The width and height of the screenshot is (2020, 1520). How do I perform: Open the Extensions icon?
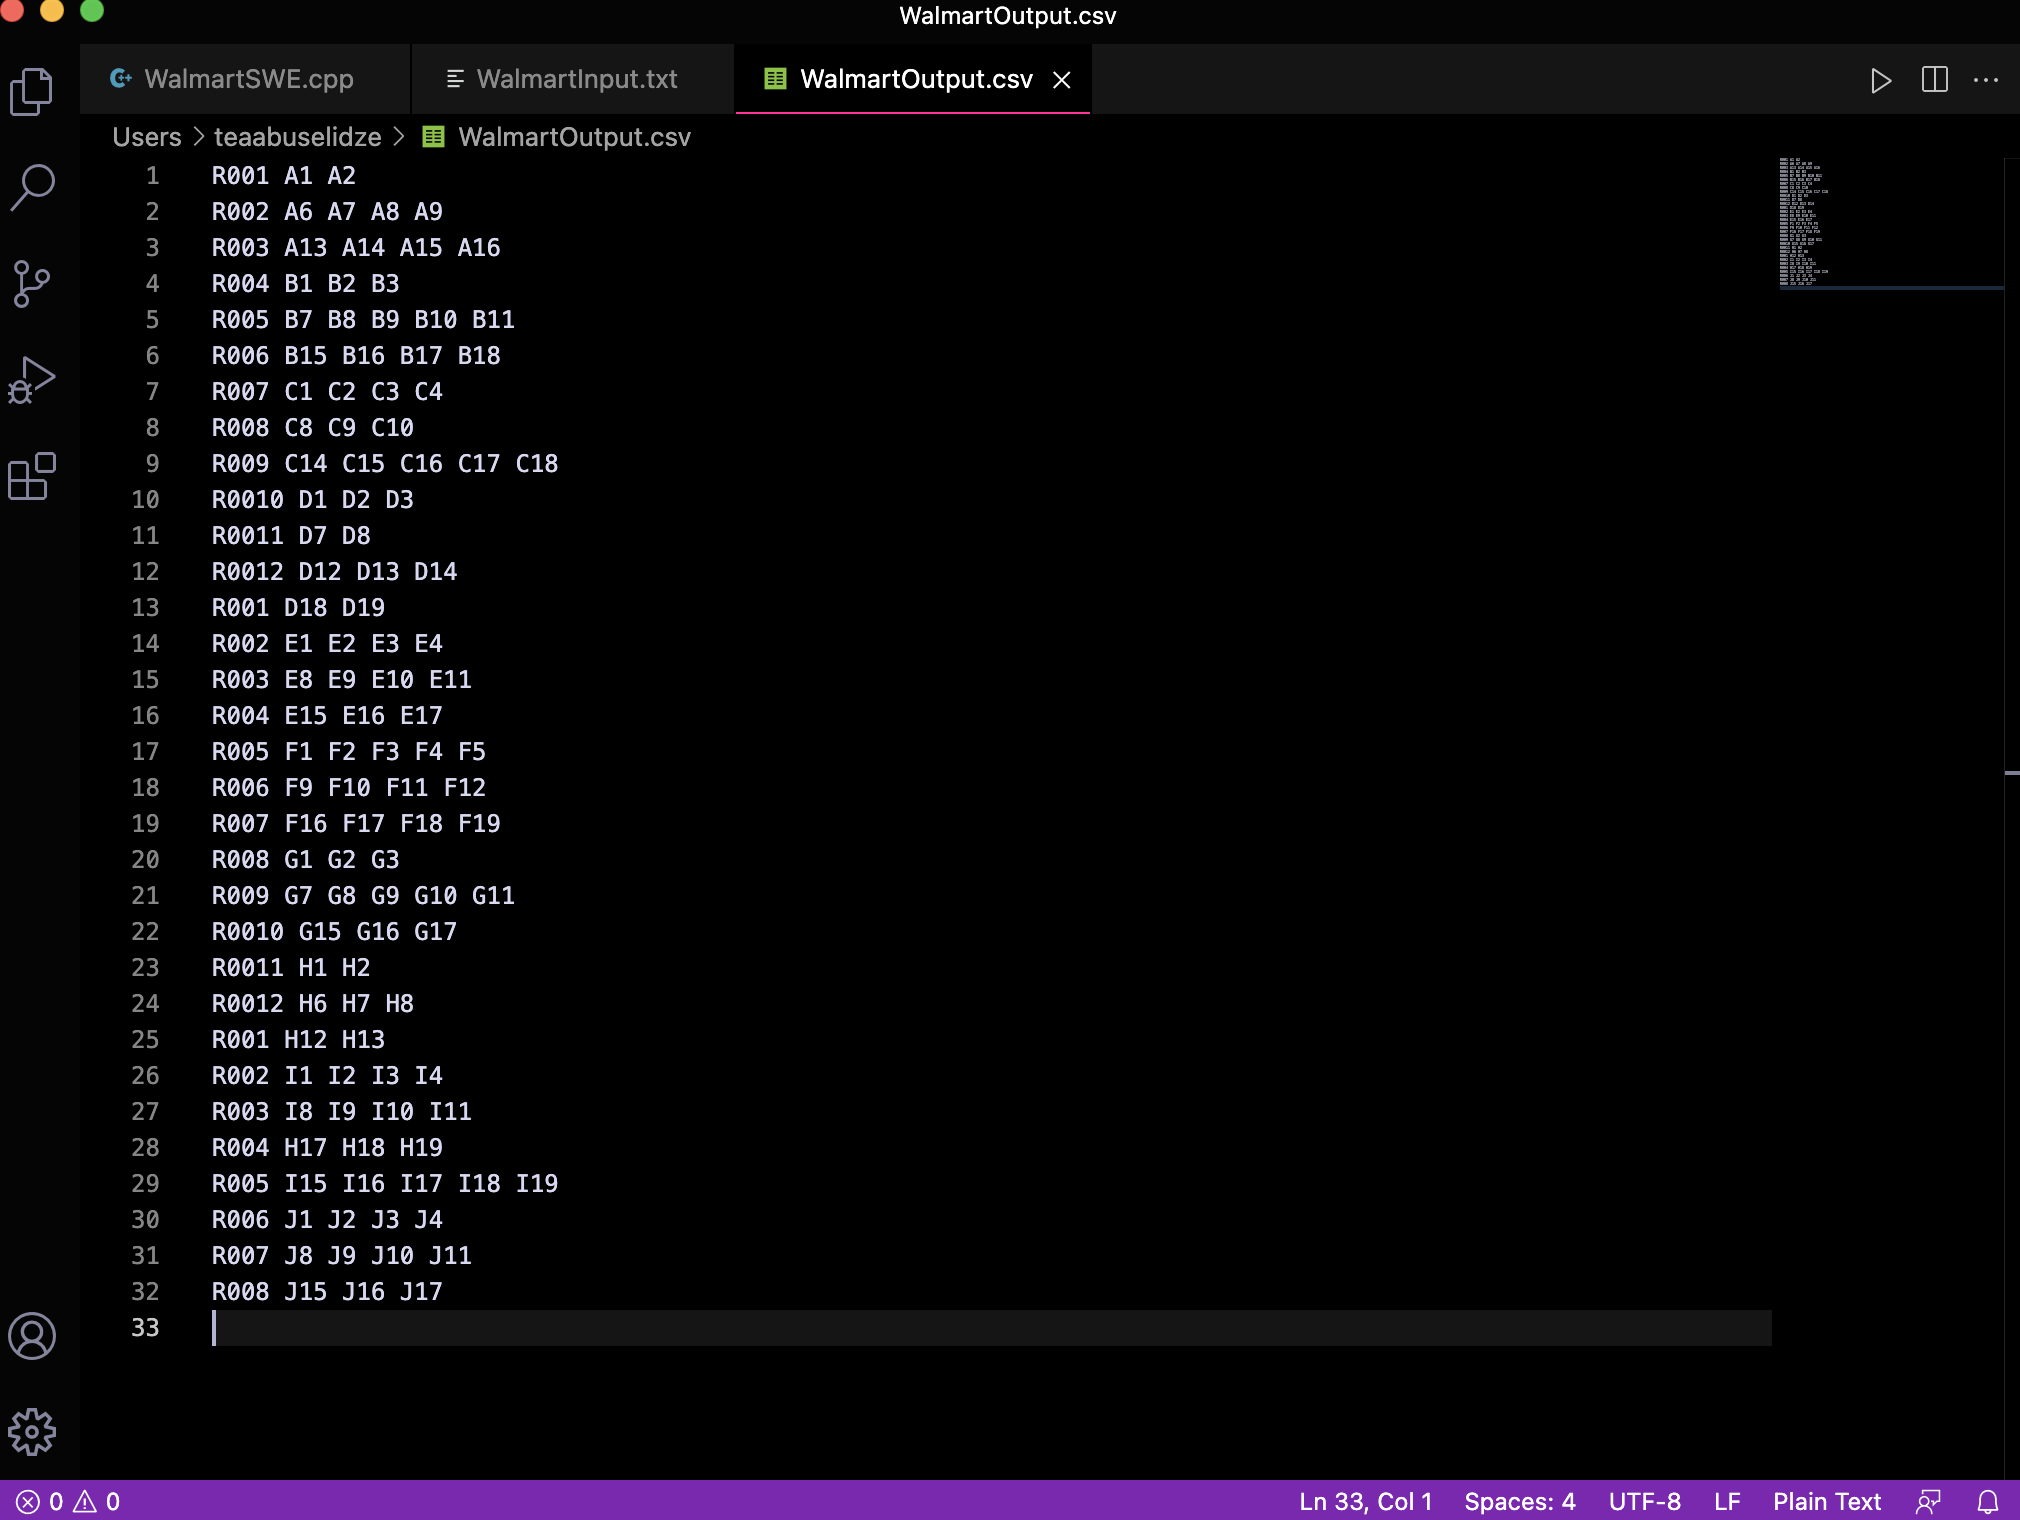click(32, 477)
